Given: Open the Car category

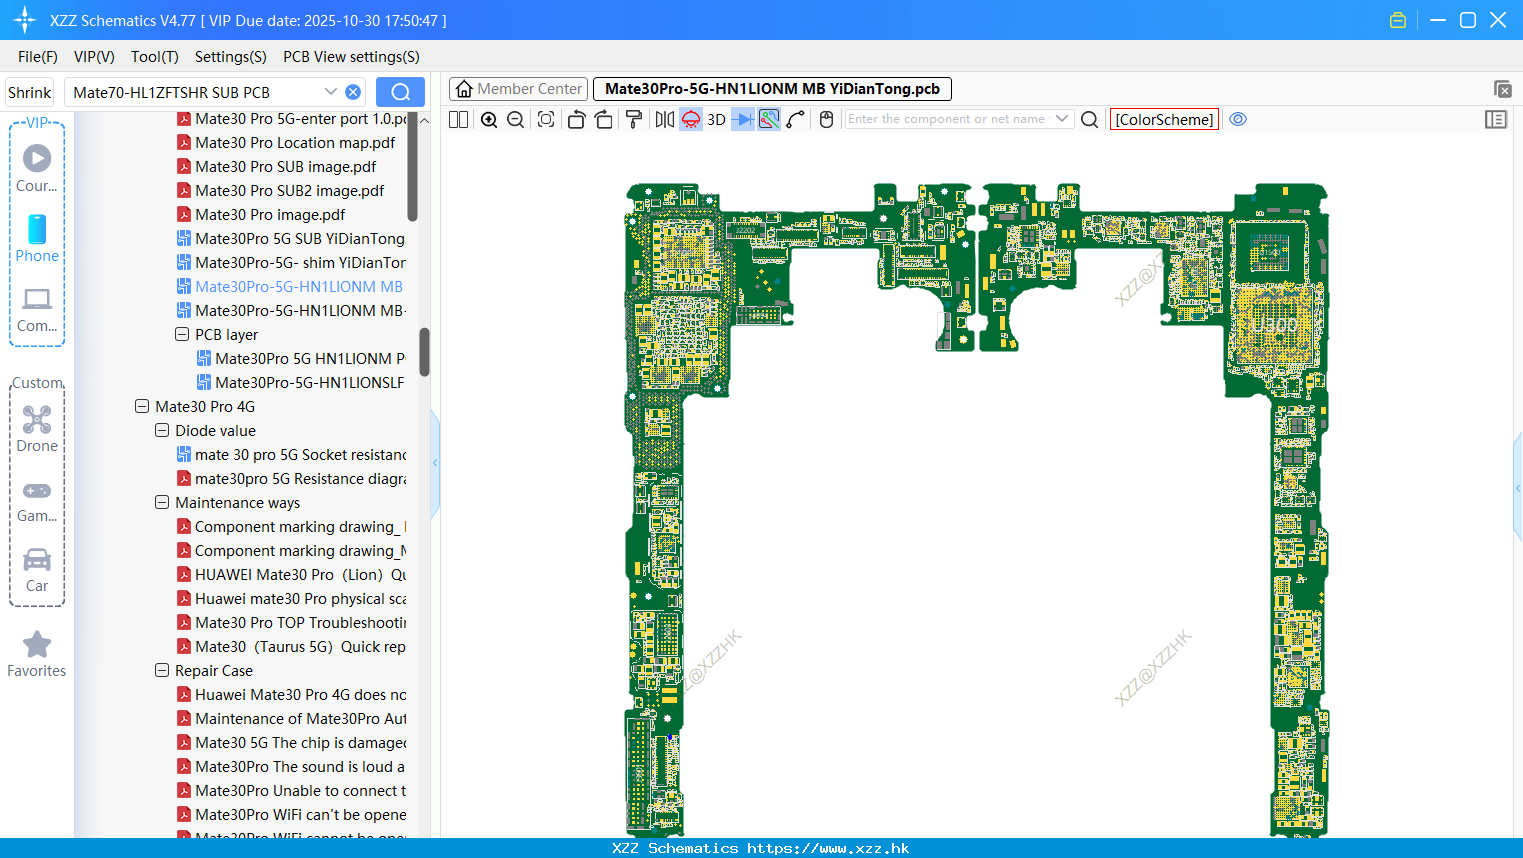Looking at the screenshot, I should tap(37, 570).
